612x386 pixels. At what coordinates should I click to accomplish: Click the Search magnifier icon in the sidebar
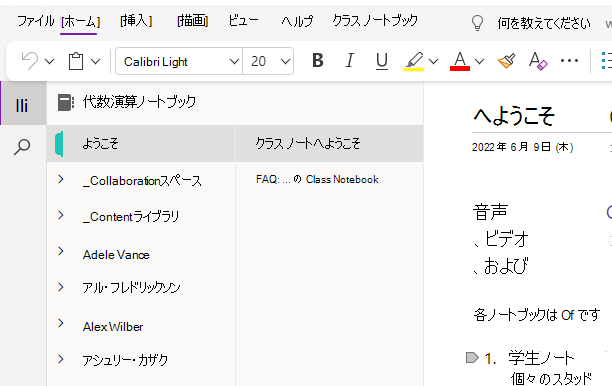pos(22,147)
